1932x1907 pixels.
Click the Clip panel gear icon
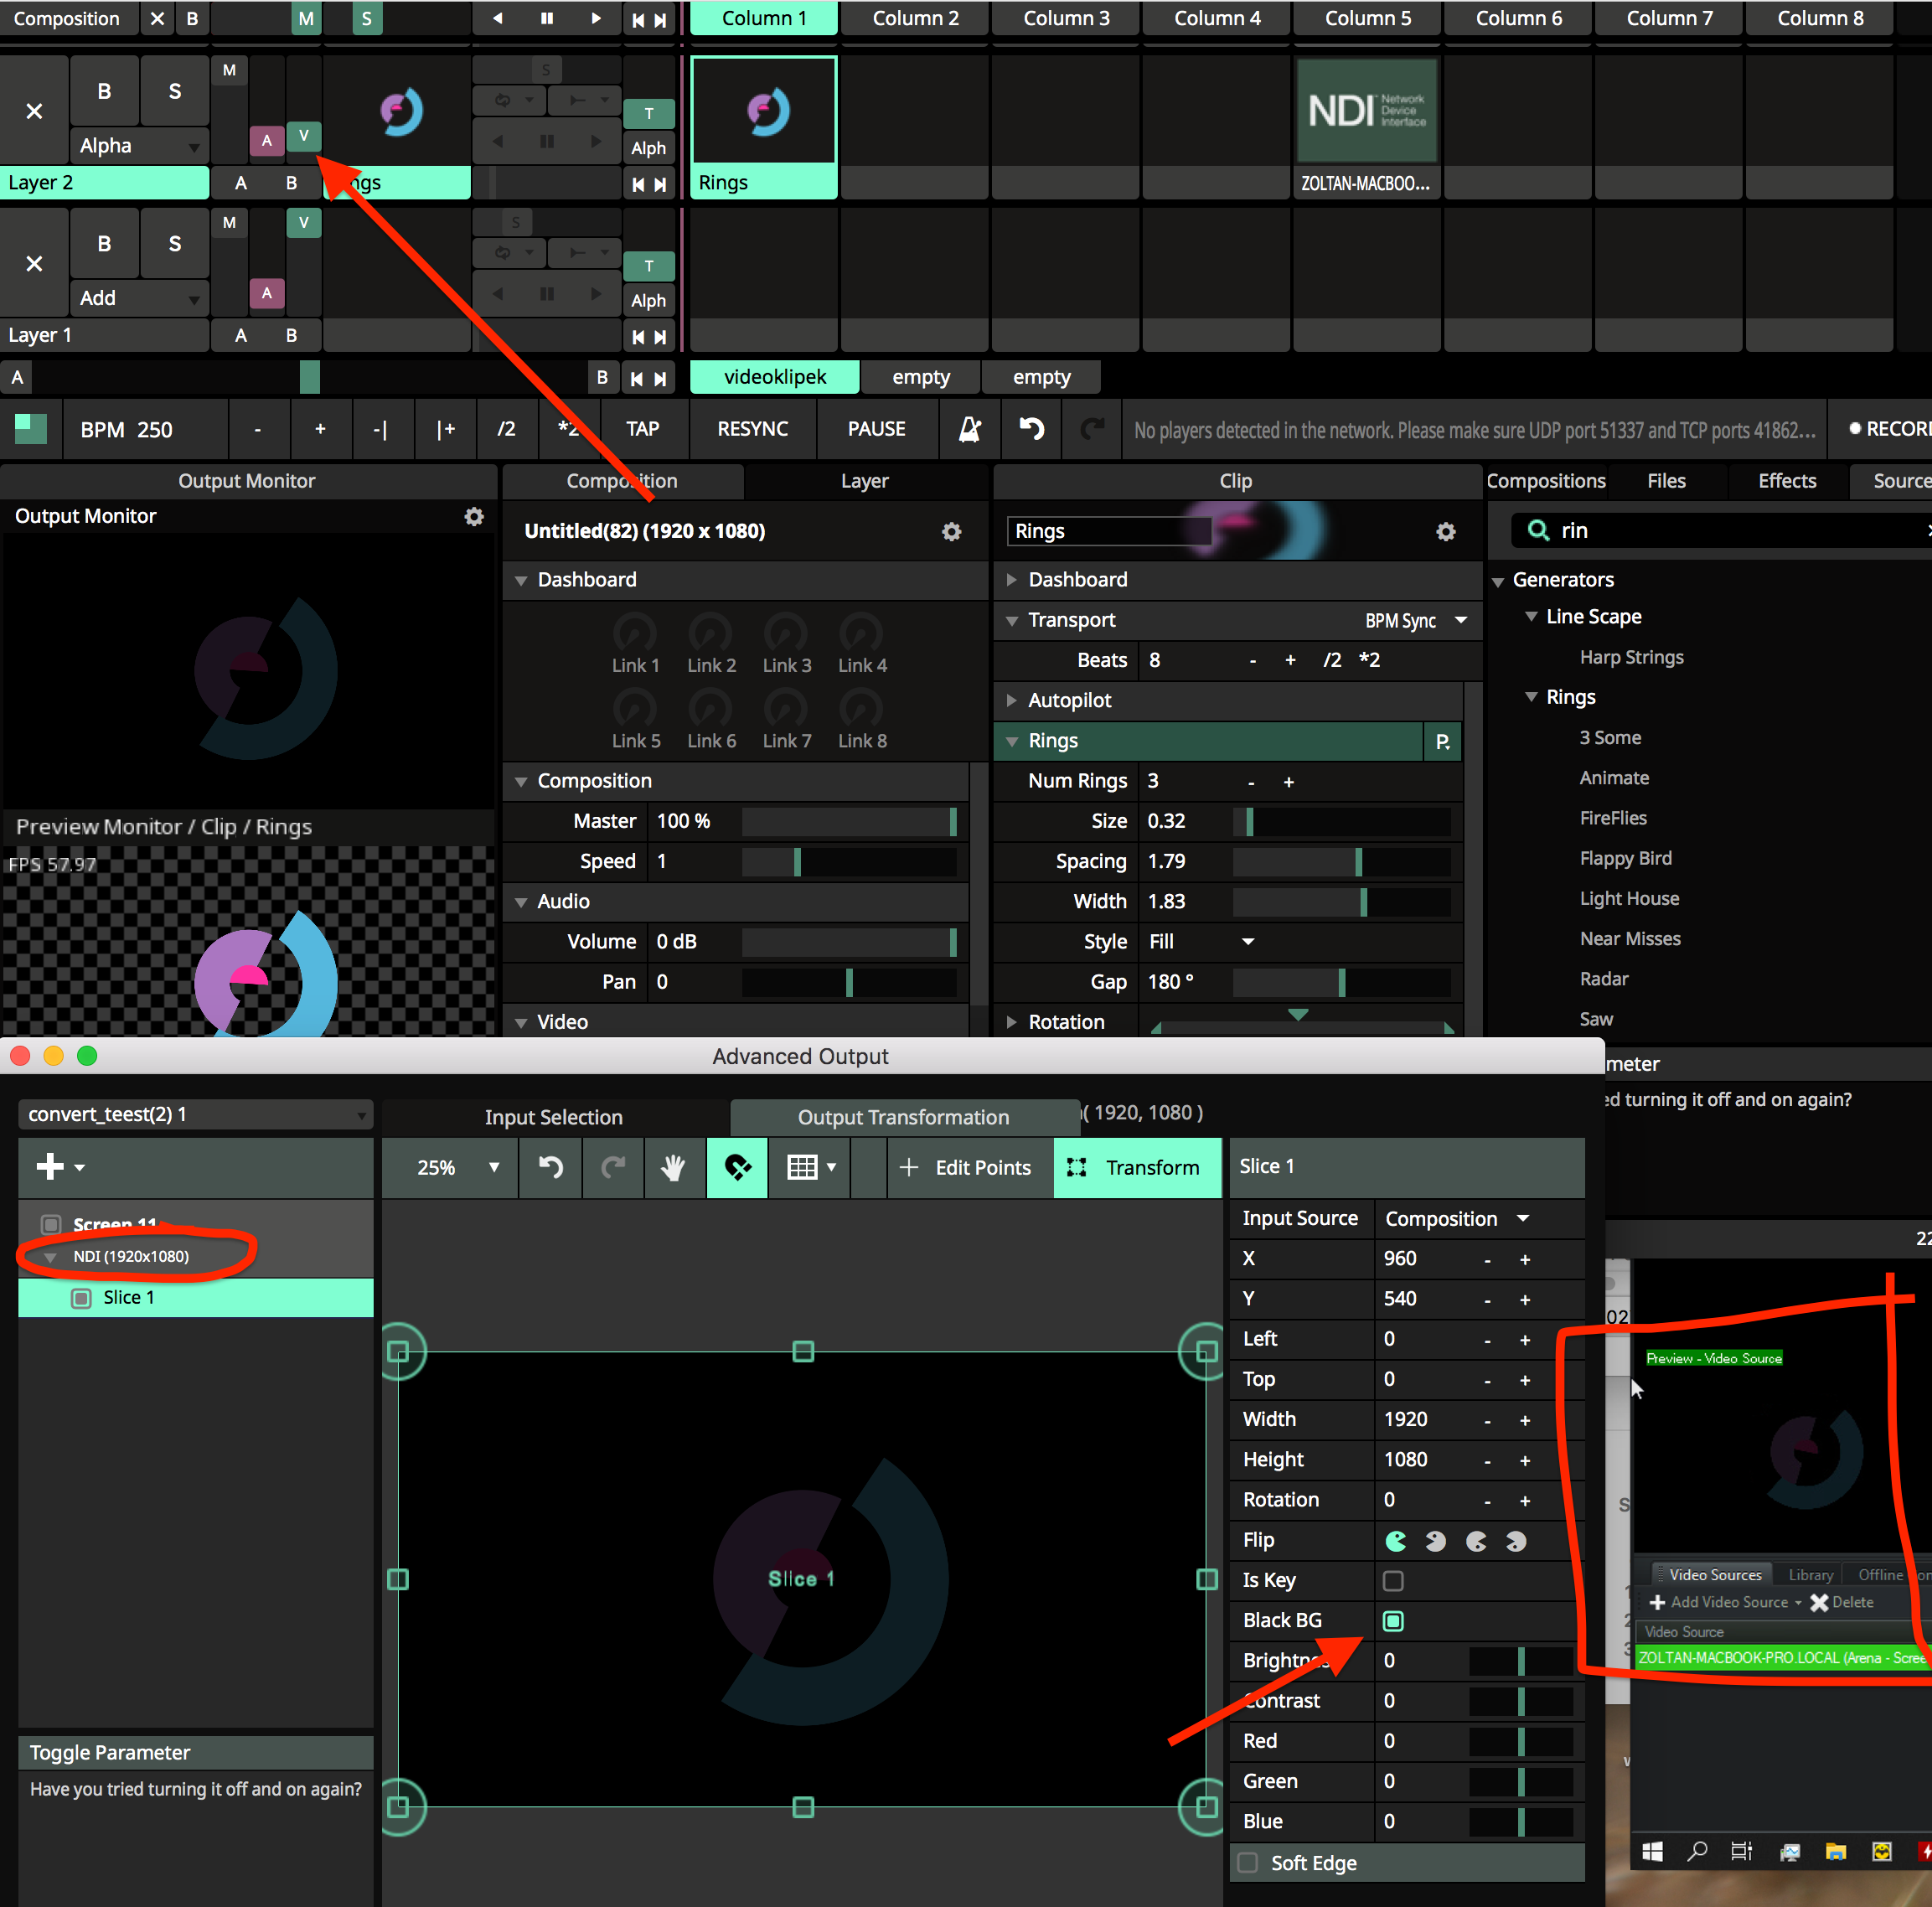1445,531
